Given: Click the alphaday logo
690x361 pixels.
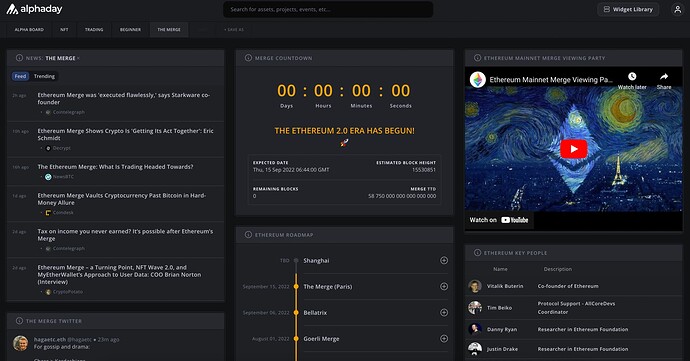Looking at the screenshot, I should [34, 9].
